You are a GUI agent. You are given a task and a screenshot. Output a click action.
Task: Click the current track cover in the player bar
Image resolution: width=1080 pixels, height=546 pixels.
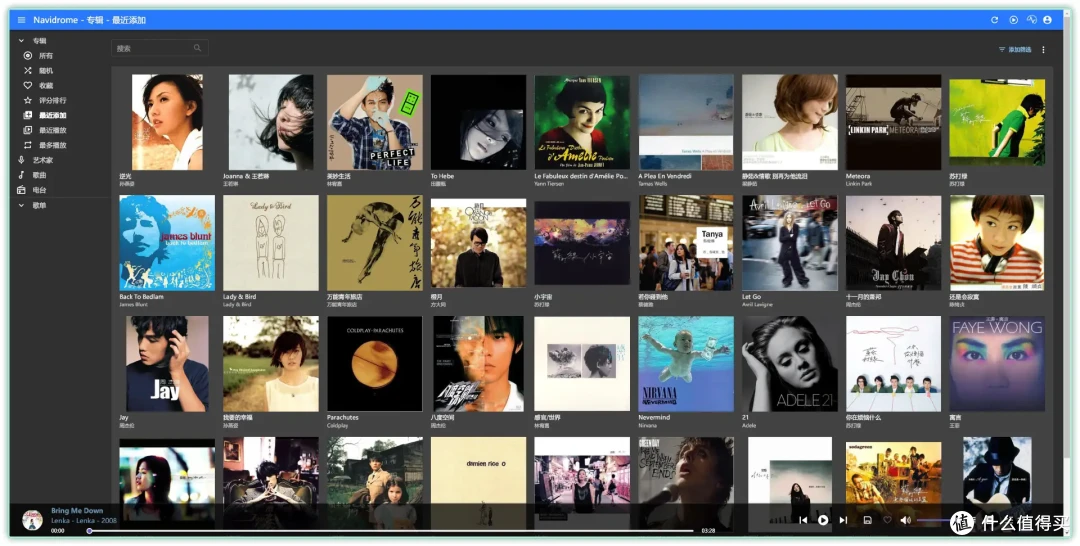[x=32, y=520]
